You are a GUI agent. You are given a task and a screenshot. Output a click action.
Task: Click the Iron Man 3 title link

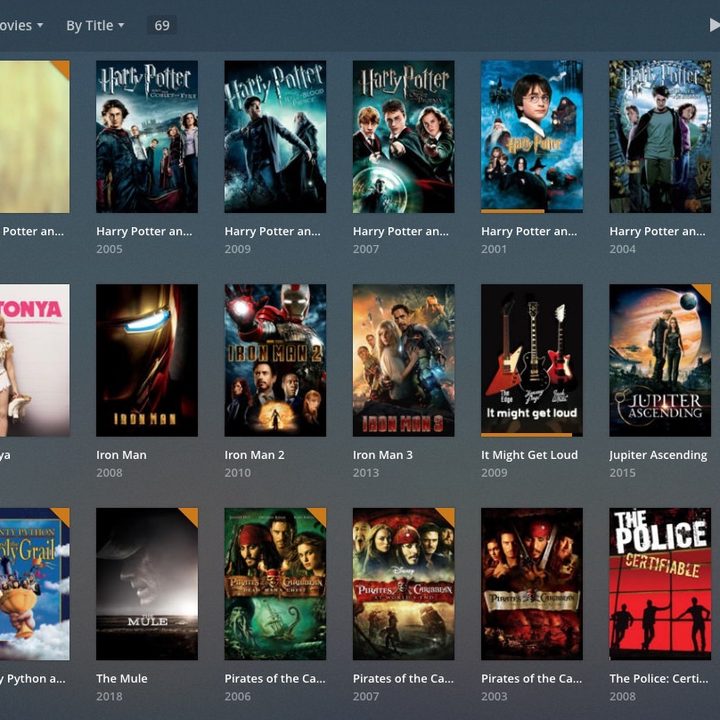click(382, 455)
